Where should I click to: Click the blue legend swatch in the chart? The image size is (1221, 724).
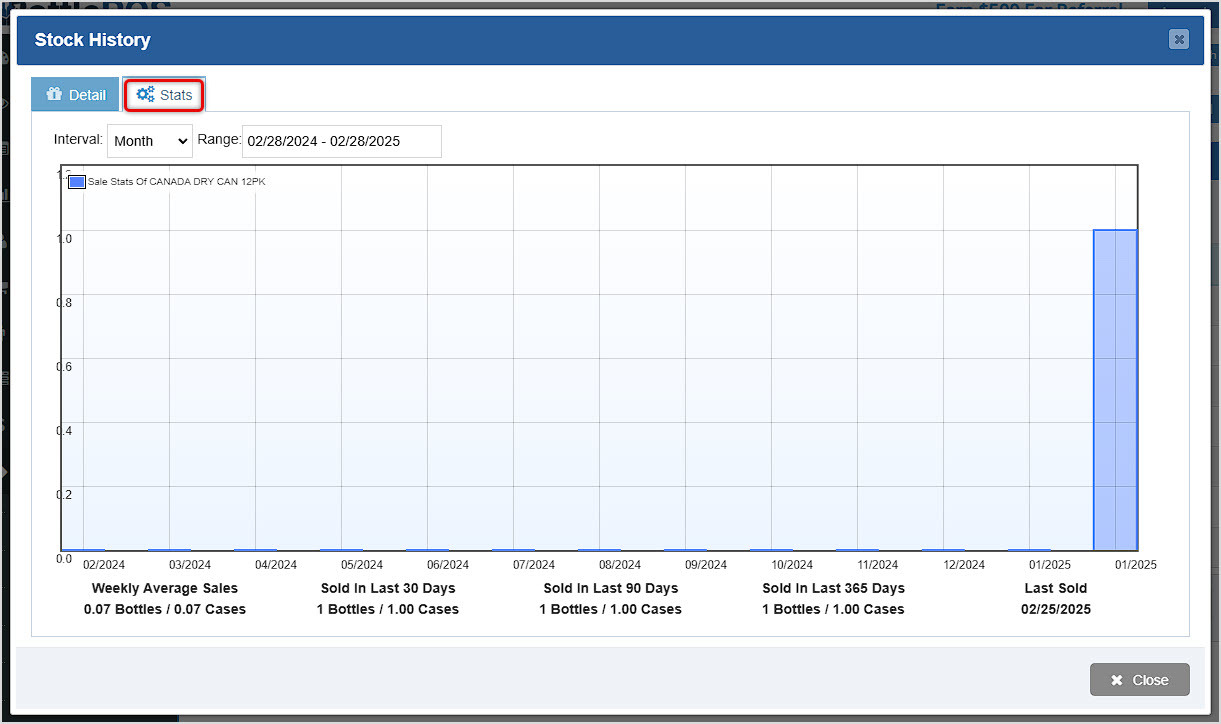point(75,181)
